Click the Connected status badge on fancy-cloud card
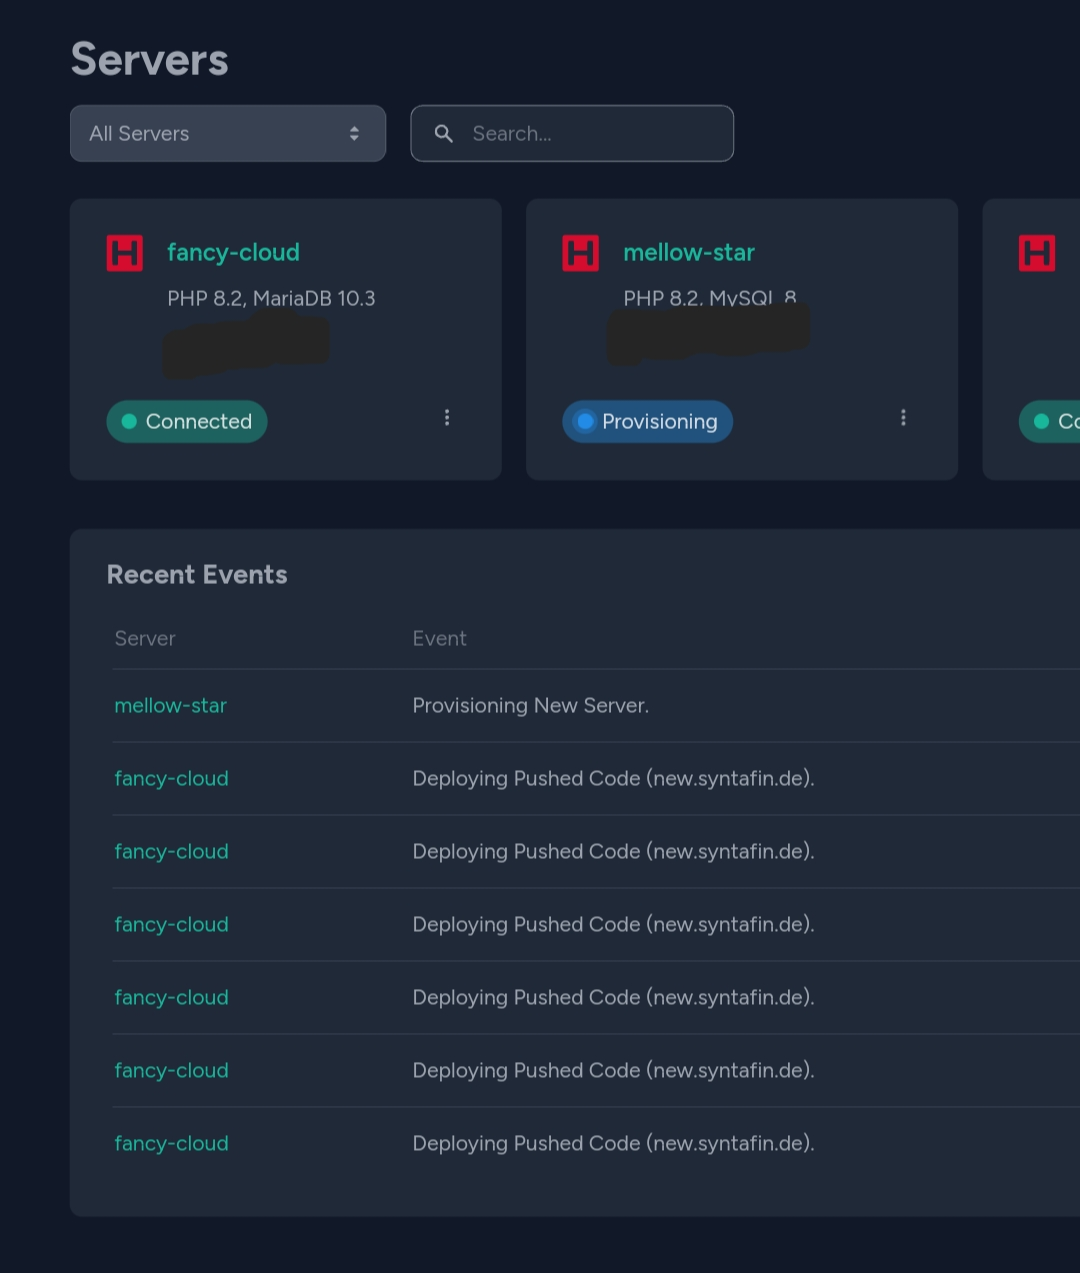Image resolution: width=1080 pixels, height=1273 pixels. click(x=187, y=421)
